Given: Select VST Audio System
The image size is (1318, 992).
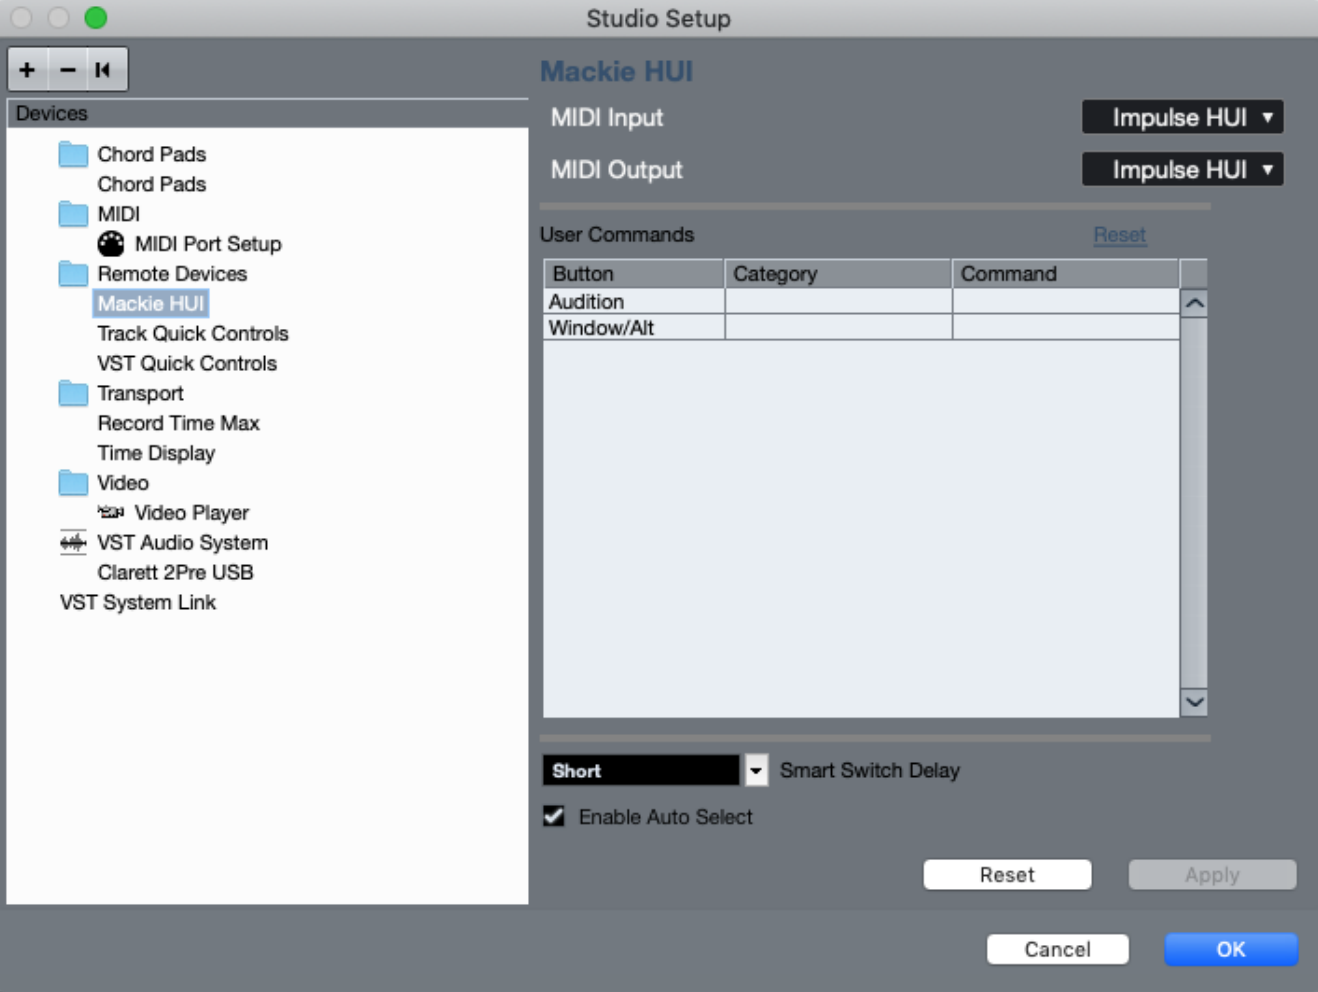Looking at the screenshot, I should click(x=183, y=542).
